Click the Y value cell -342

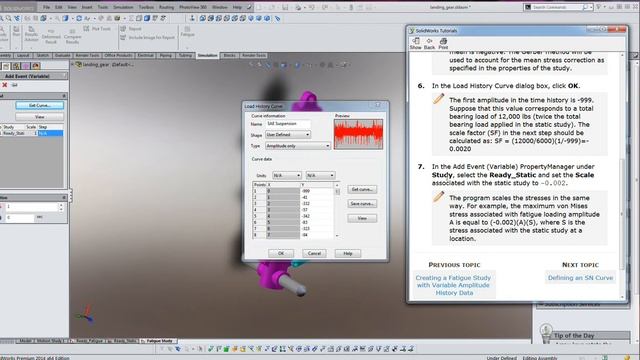316,216
